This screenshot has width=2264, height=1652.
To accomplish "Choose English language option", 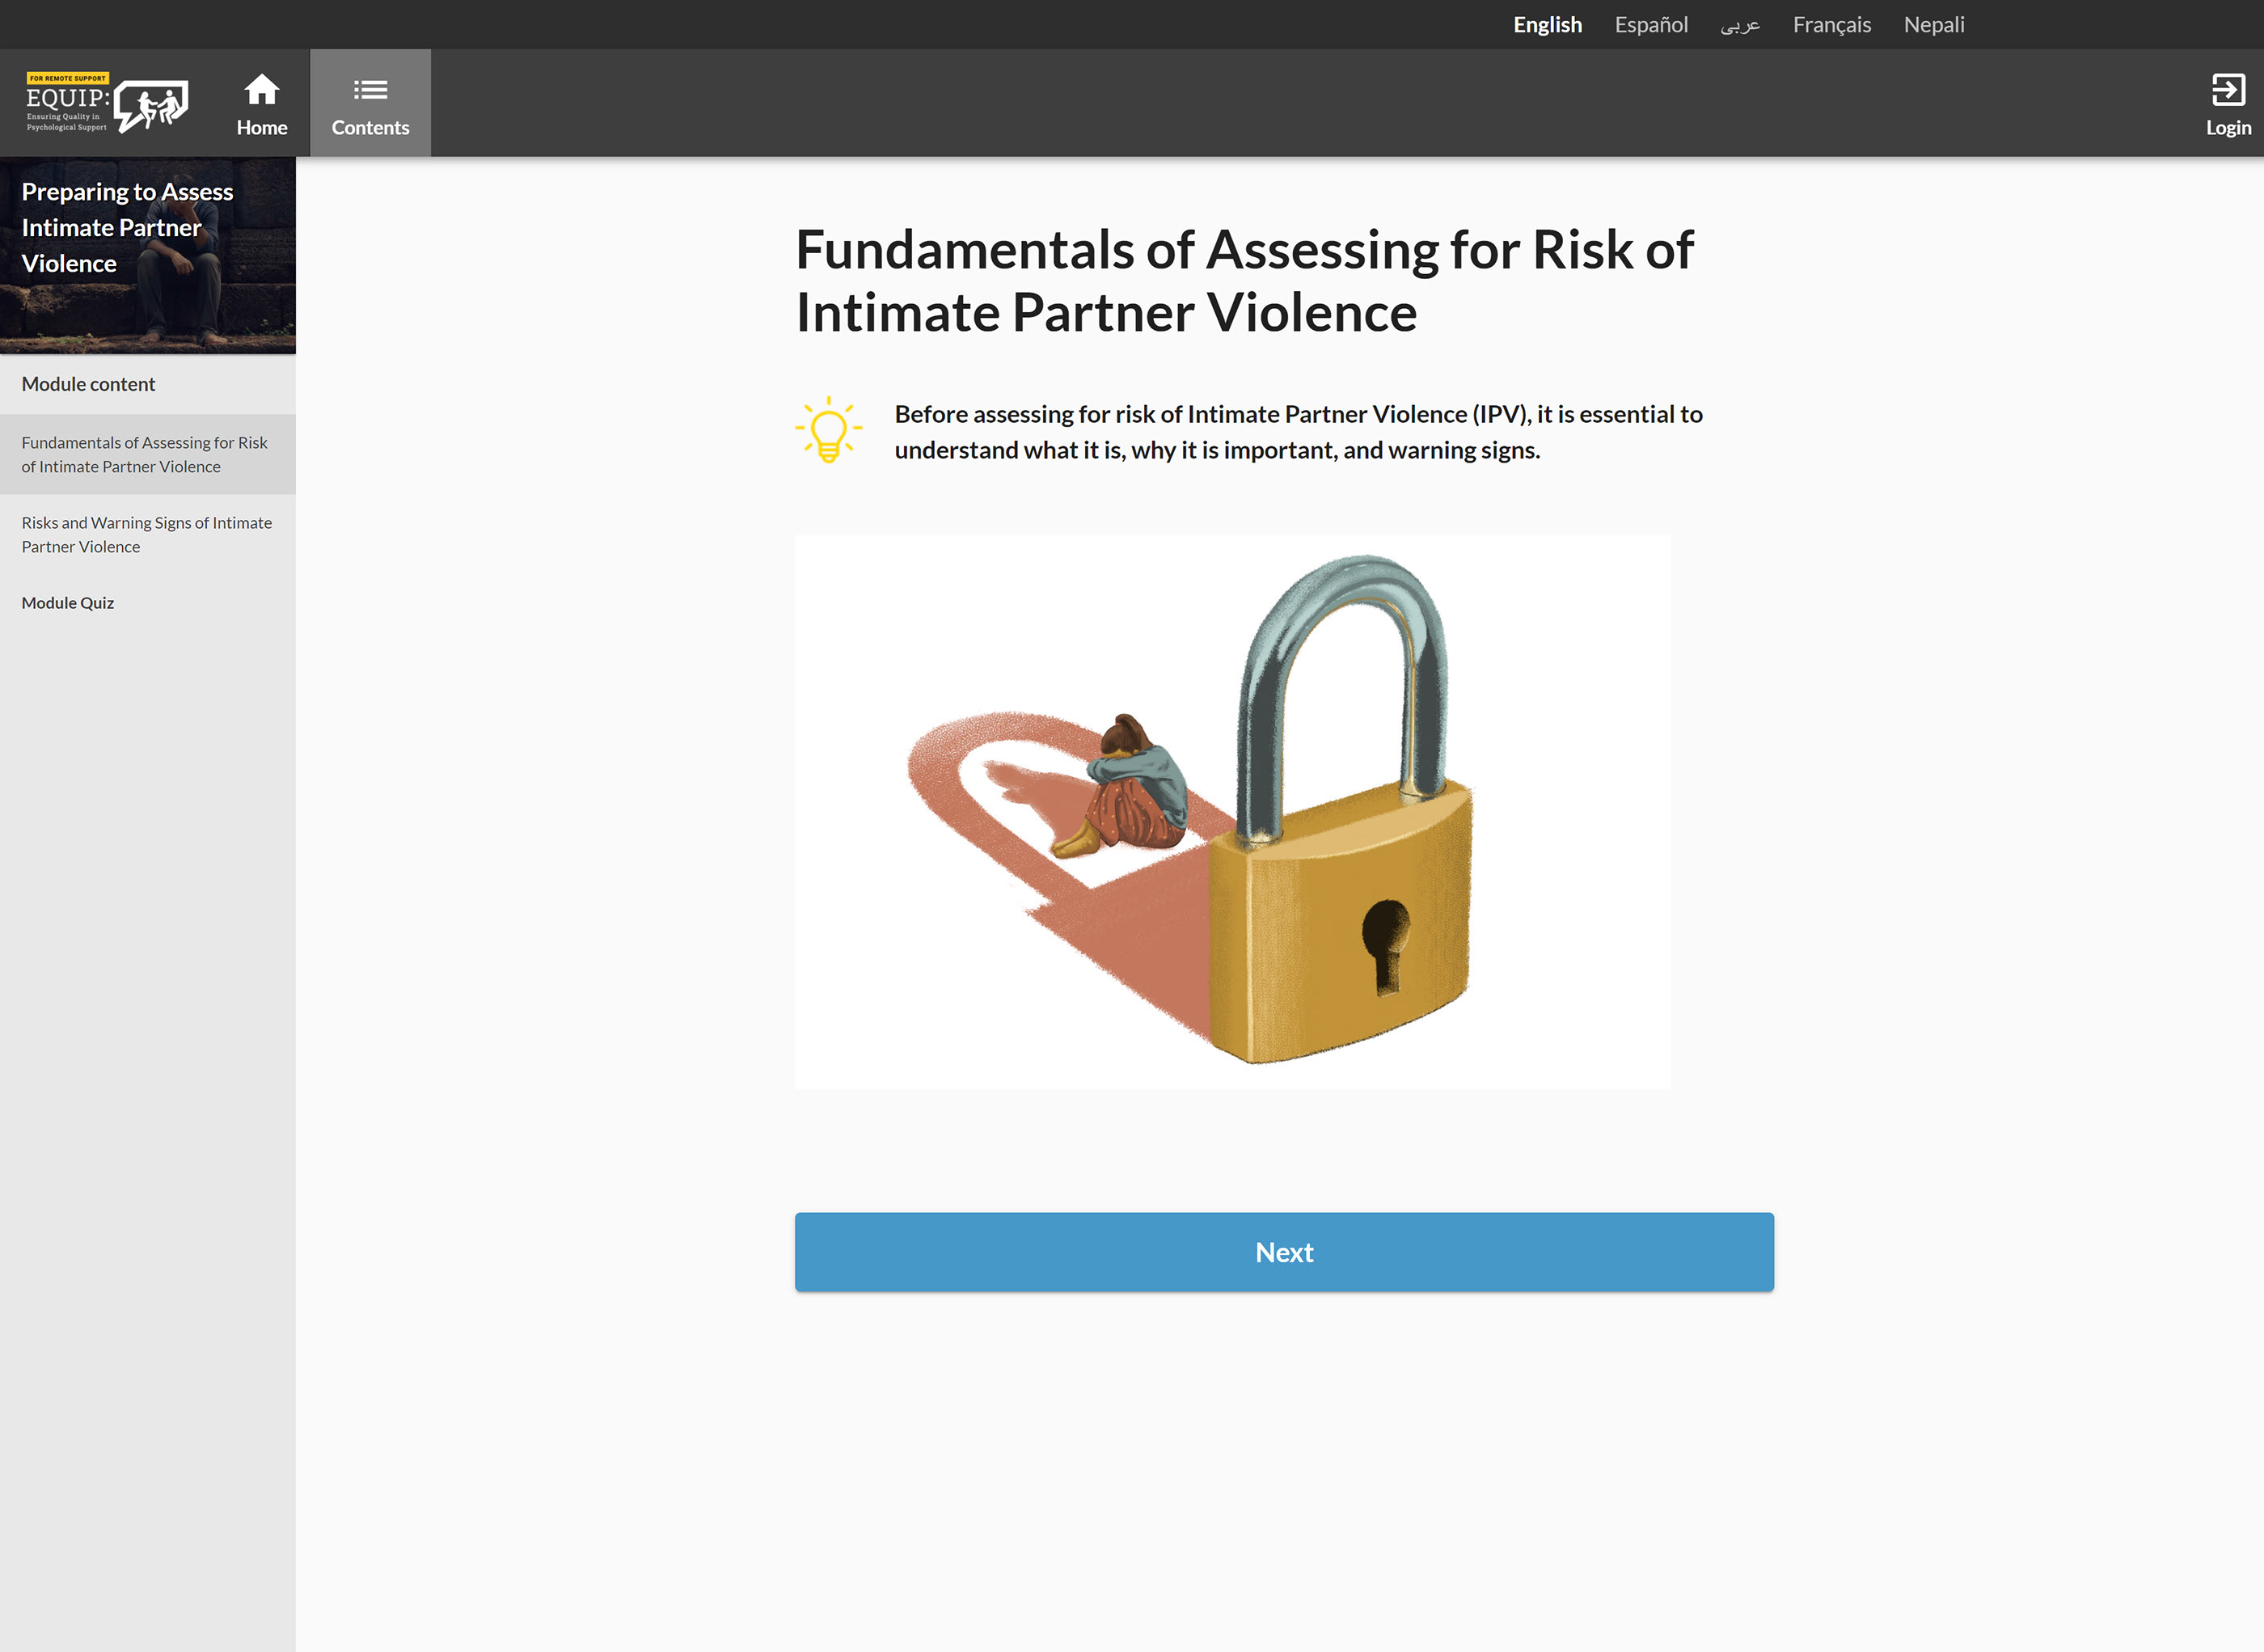I will [x=1547, y=25].
